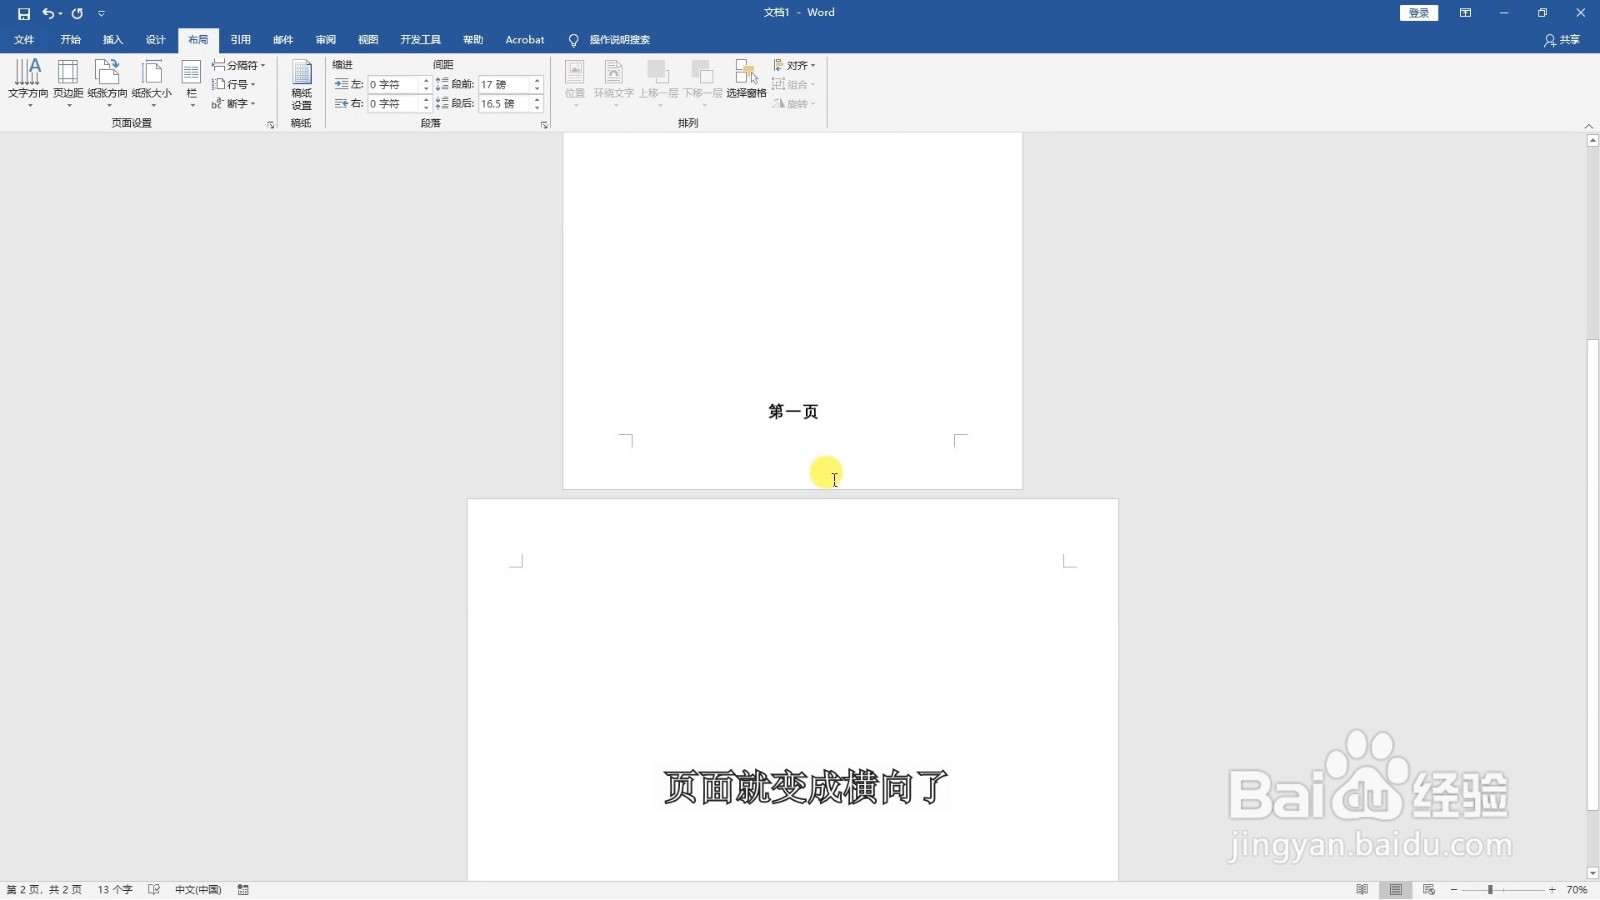Collapse the ribbon with the chevron

click(x=1589, y=126)
